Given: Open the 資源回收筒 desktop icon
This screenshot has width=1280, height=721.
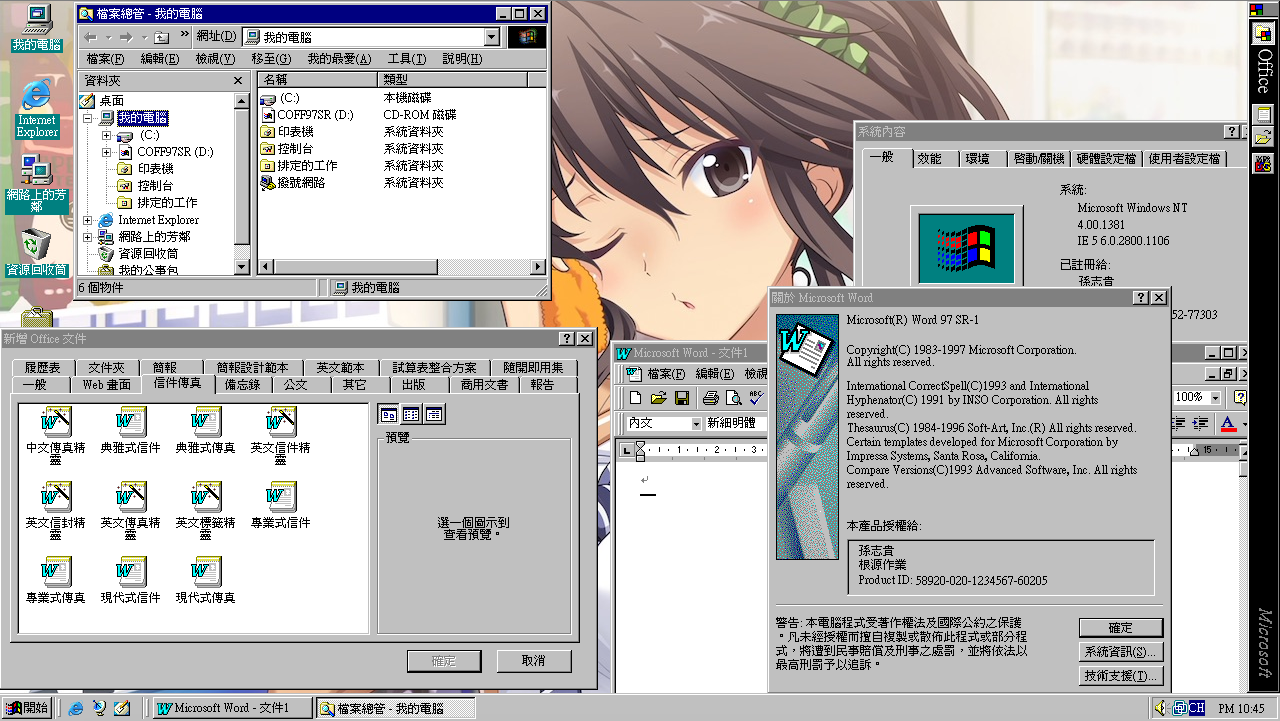Looking at the screenshot, I should coord(37,251).
